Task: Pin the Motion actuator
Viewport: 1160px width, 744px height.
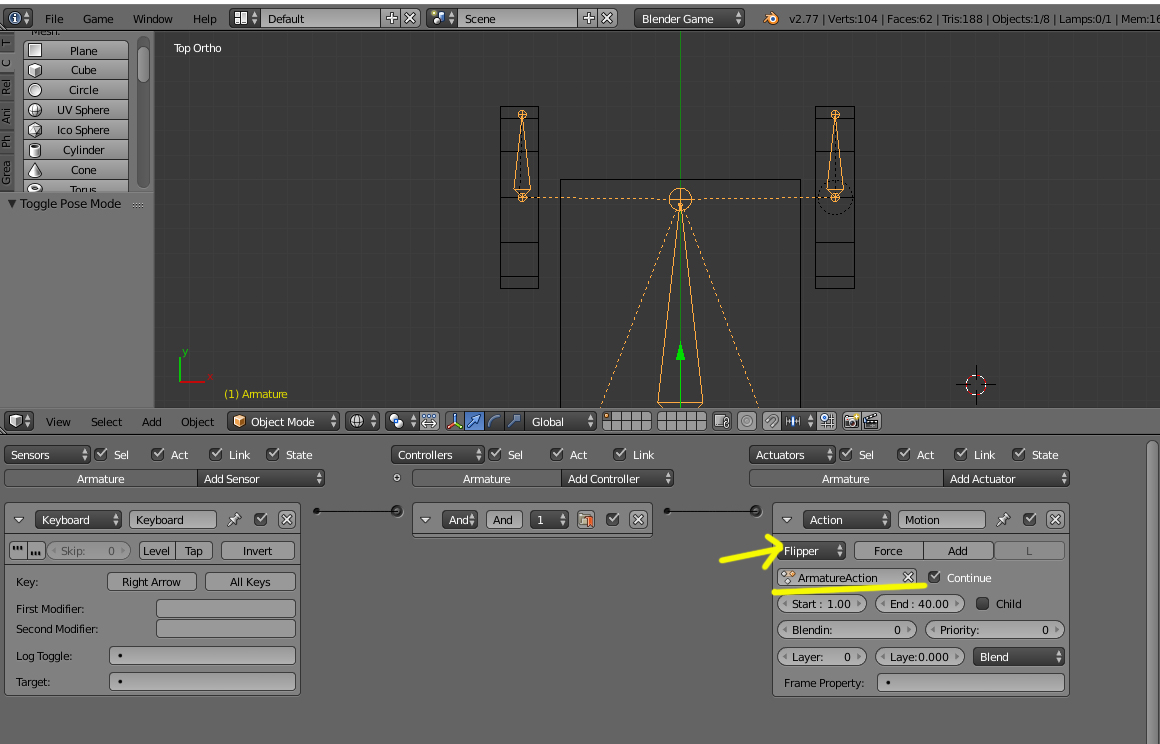Action: click(x=1002, y=520)
